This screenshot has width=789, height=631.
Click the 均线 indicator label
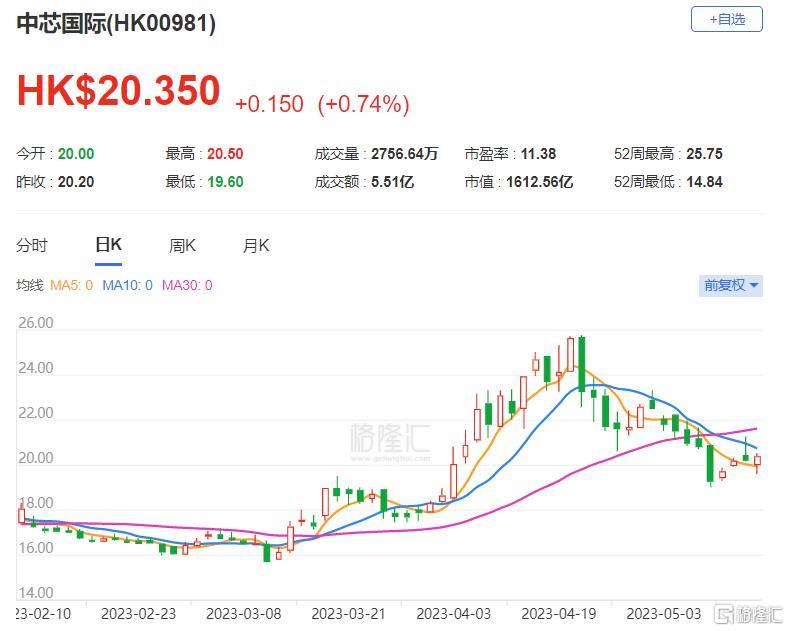[x=30, y=285]
